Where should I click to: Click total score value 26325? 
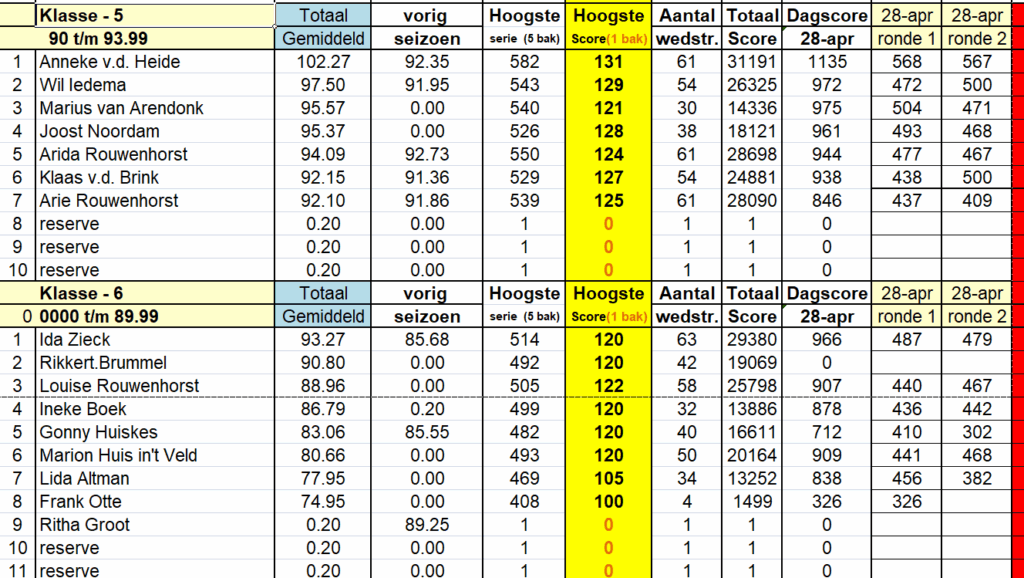pos(752,85)
